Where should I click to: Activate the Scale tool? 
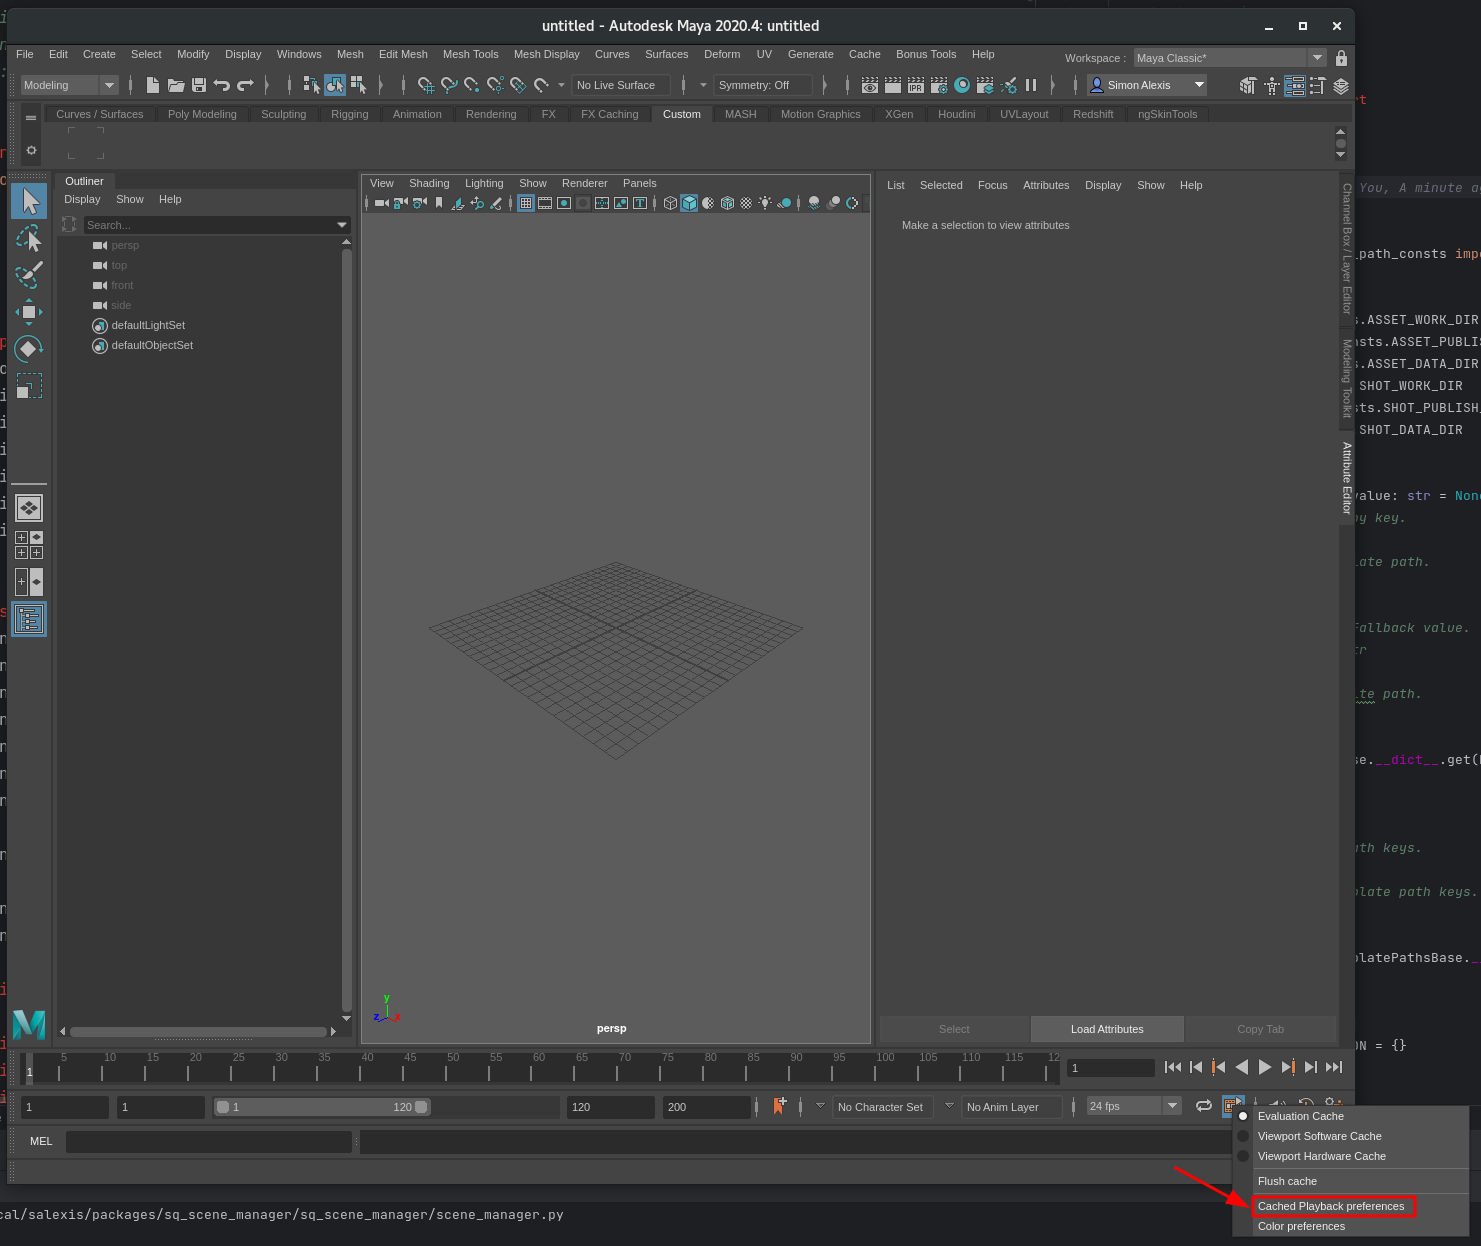pos(29,386)
